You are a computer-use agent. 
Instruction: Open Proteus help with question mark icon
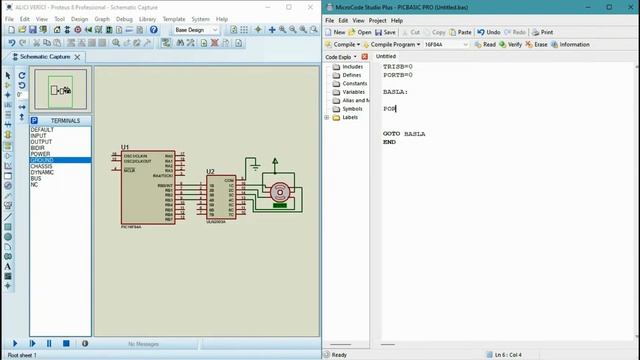click(x=153, y=30)
